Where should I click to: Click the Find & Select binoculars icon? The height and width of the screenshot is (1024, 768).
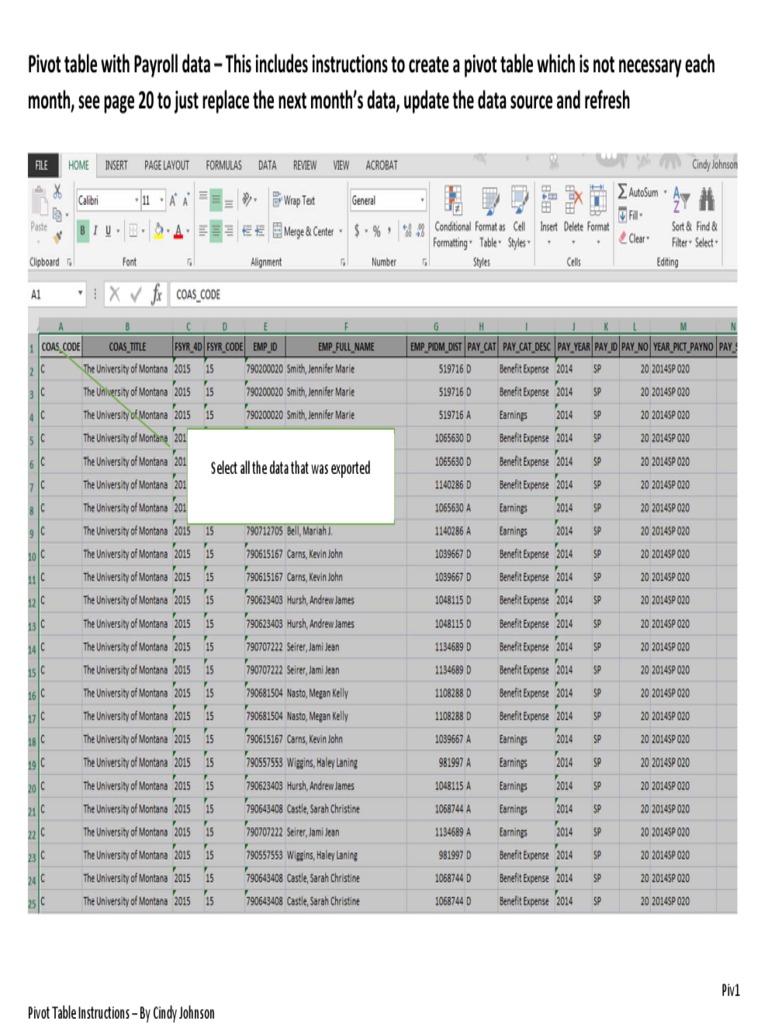click(707, 200)
